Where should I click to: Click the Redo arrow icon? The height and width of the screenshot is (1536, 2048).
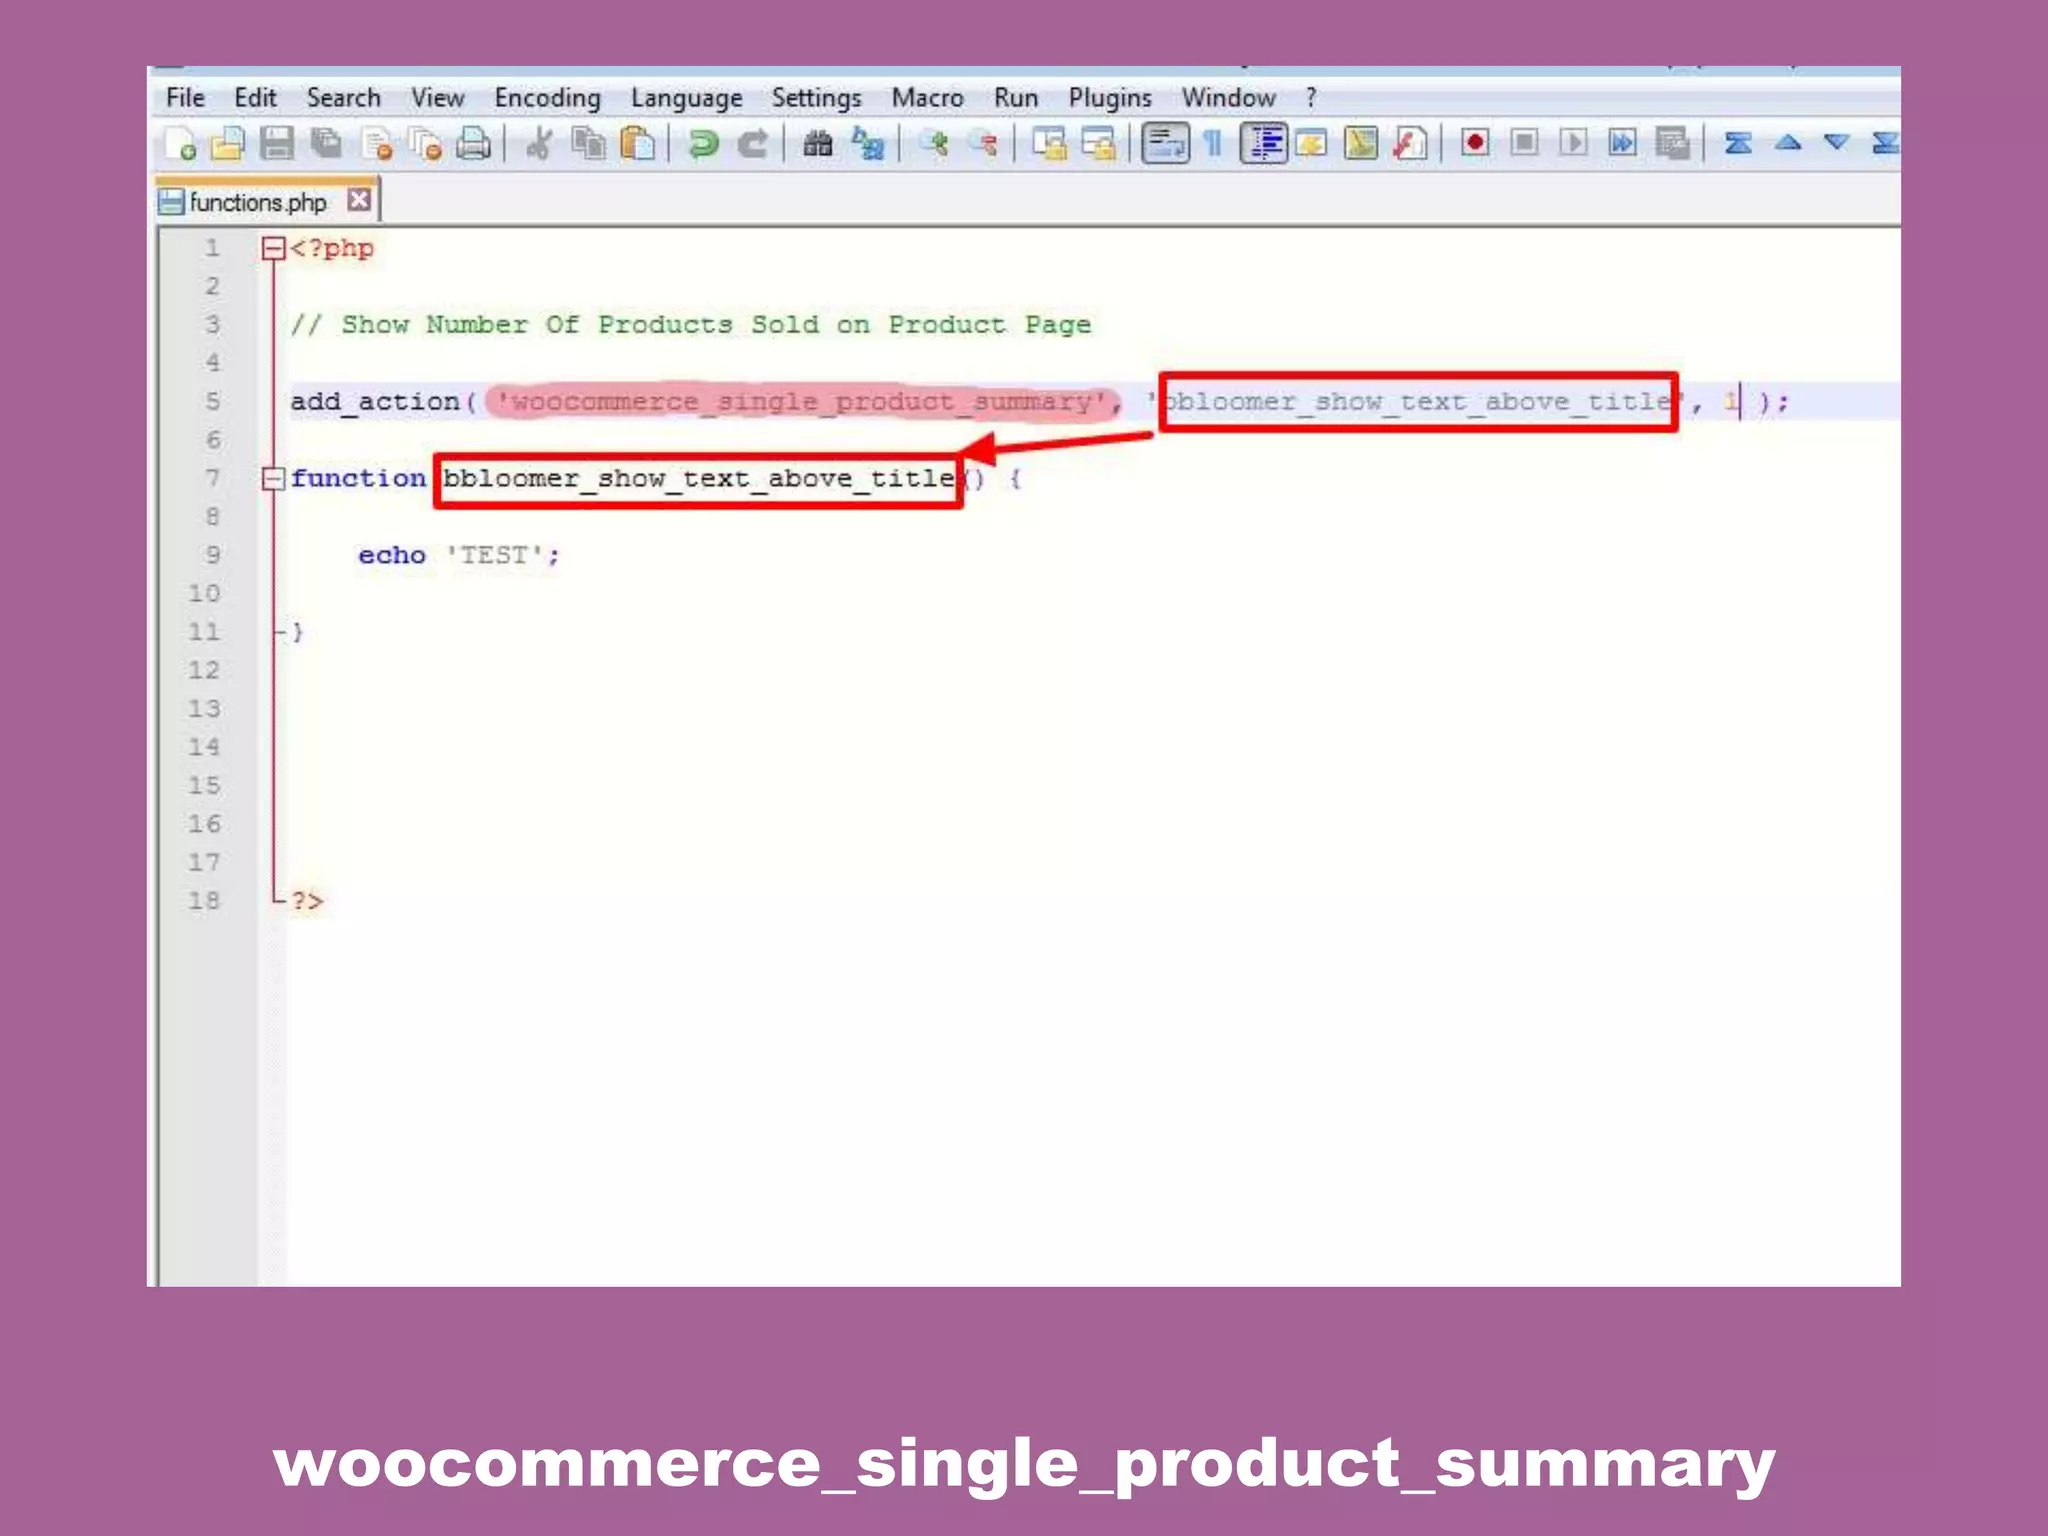point(752,144)
